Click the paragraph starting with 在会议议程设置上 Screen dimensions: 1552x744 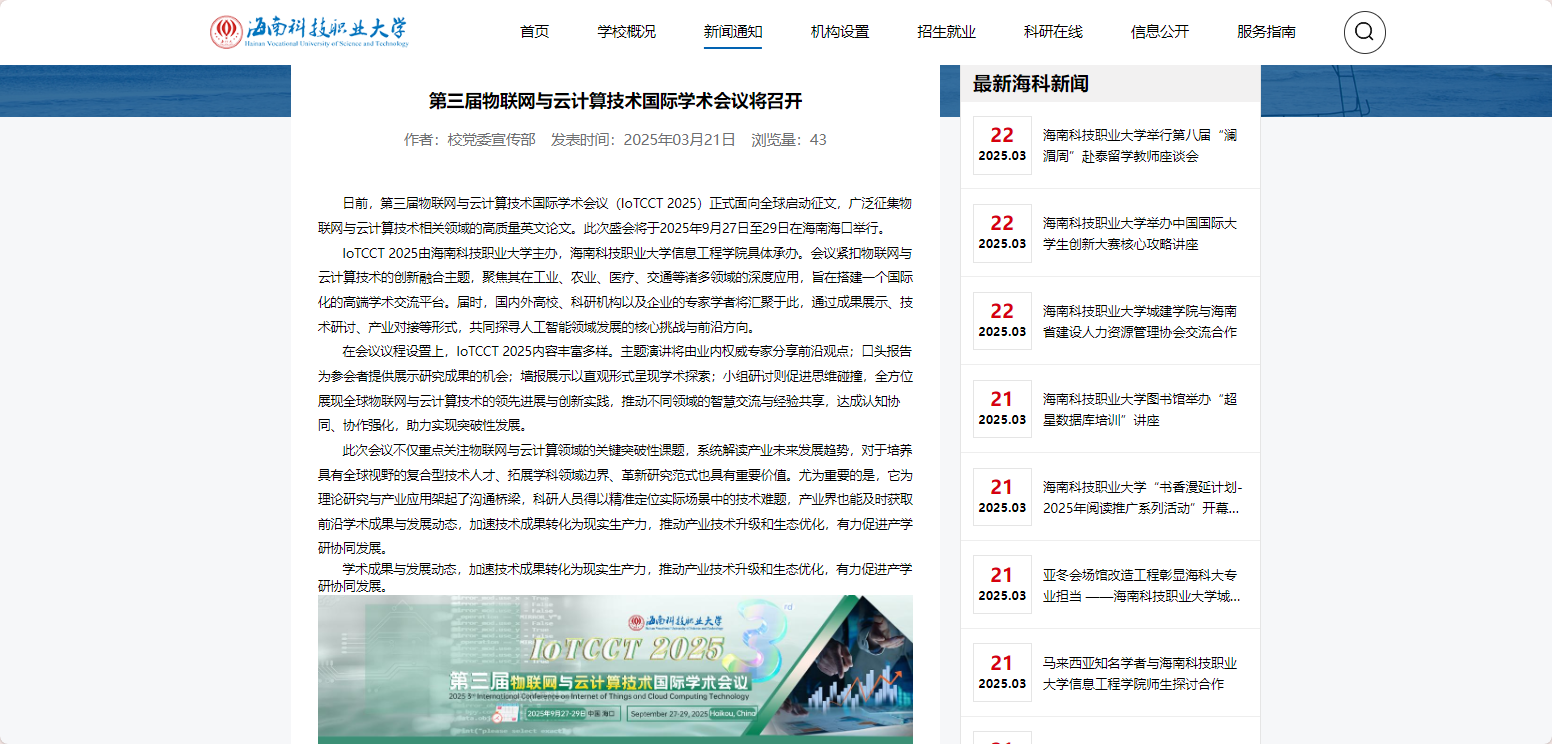pyautogui.click(x=615, y=388)
